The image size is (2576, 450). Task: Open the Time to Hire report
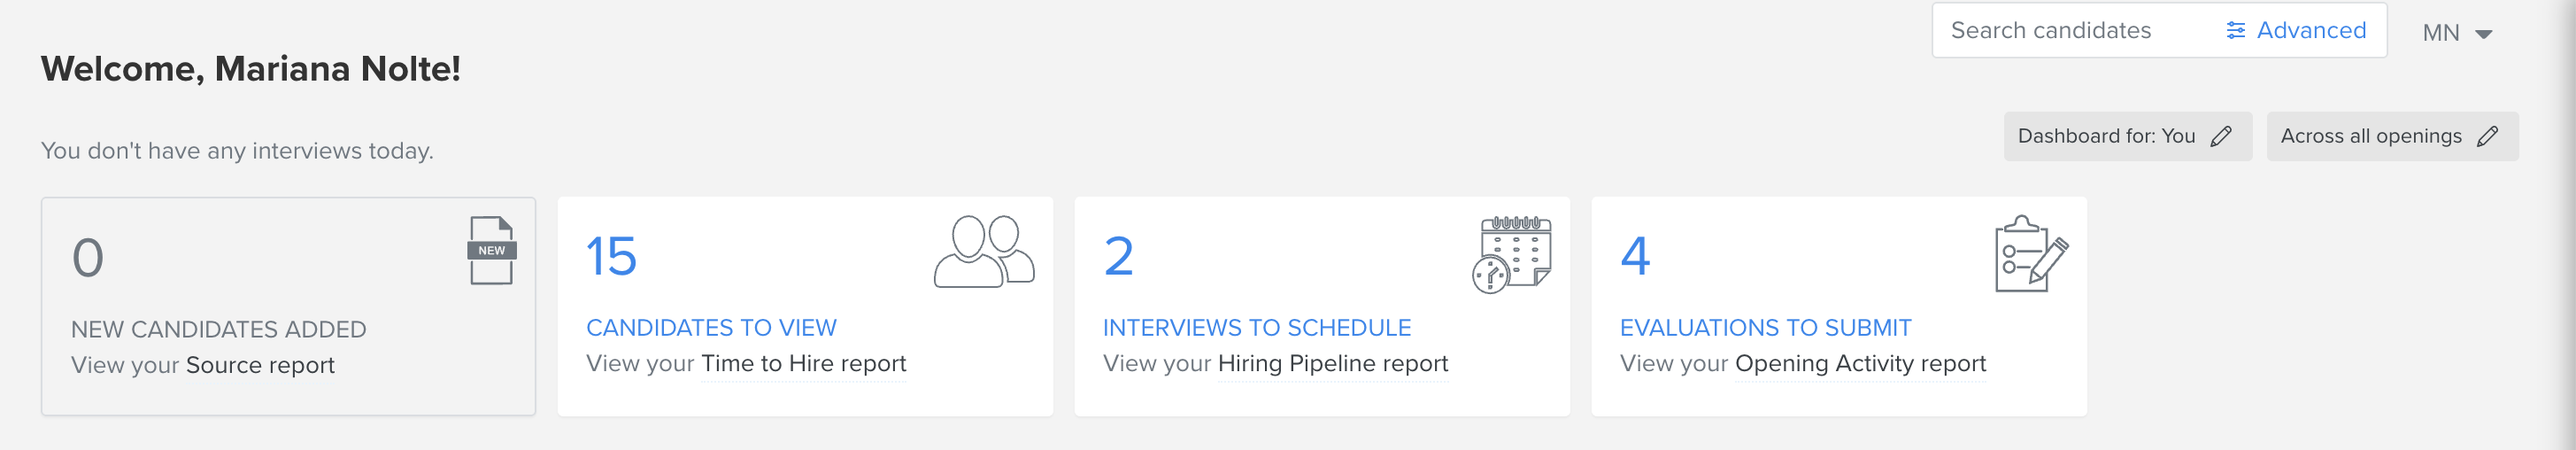click(804, 363)
